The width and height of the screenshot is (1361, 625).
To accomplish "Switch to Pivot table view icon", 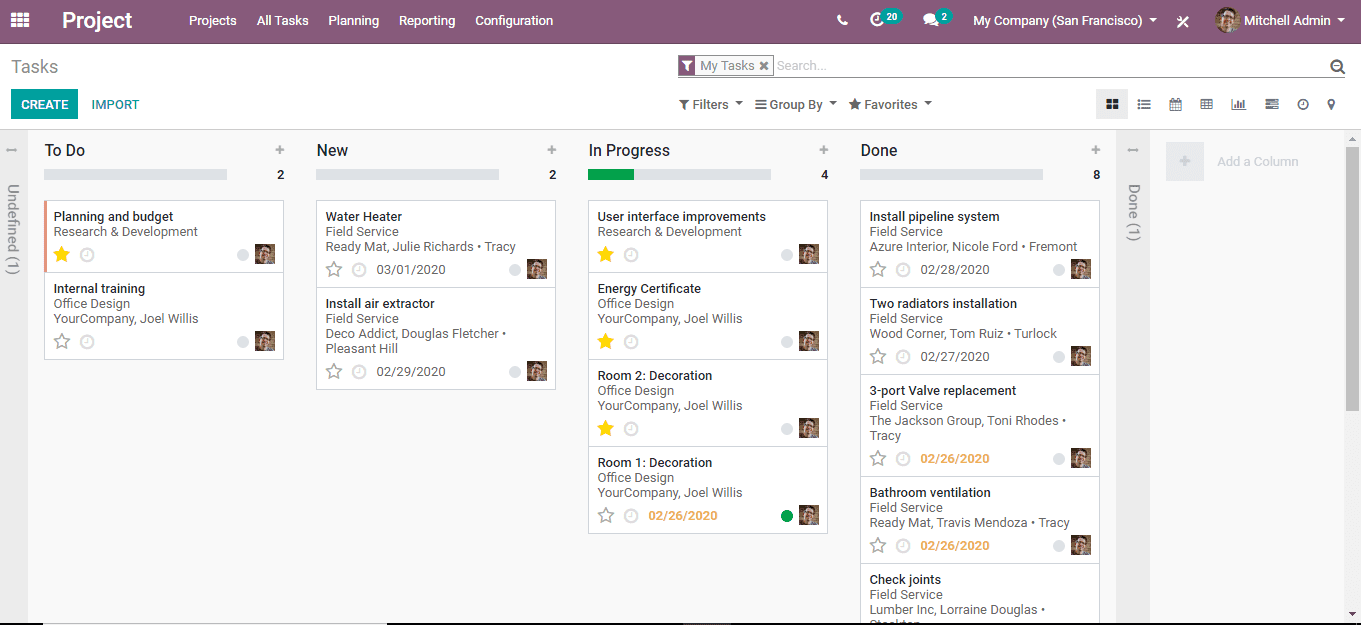I will pyautogui.click(x=1207, y=104).
